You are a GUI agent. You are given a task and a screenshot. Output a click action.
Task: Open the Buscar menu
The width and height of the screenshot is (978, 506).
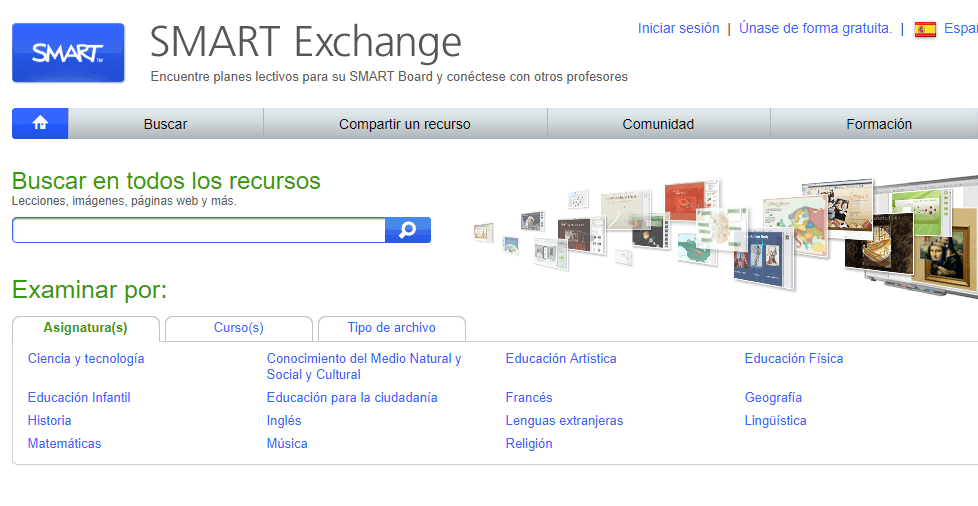pyautogui.click(x=165, y=124)
